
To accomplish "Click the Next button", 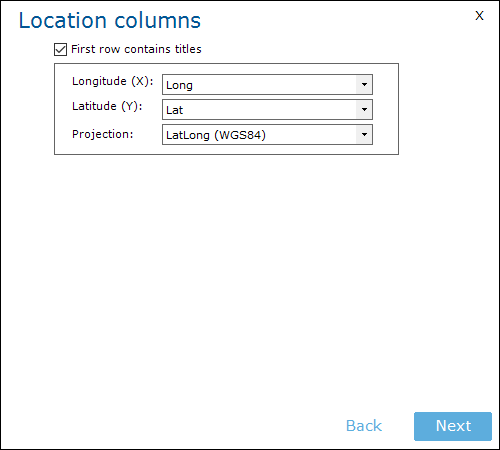I will pyautogui.click(x=453, y=426).
